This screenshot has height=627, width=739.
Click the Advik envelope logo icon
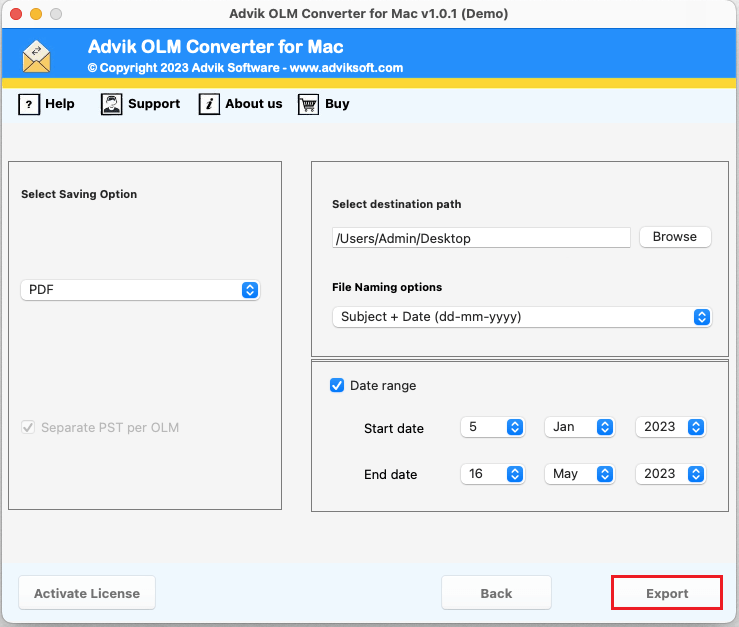tap(36, 57)
